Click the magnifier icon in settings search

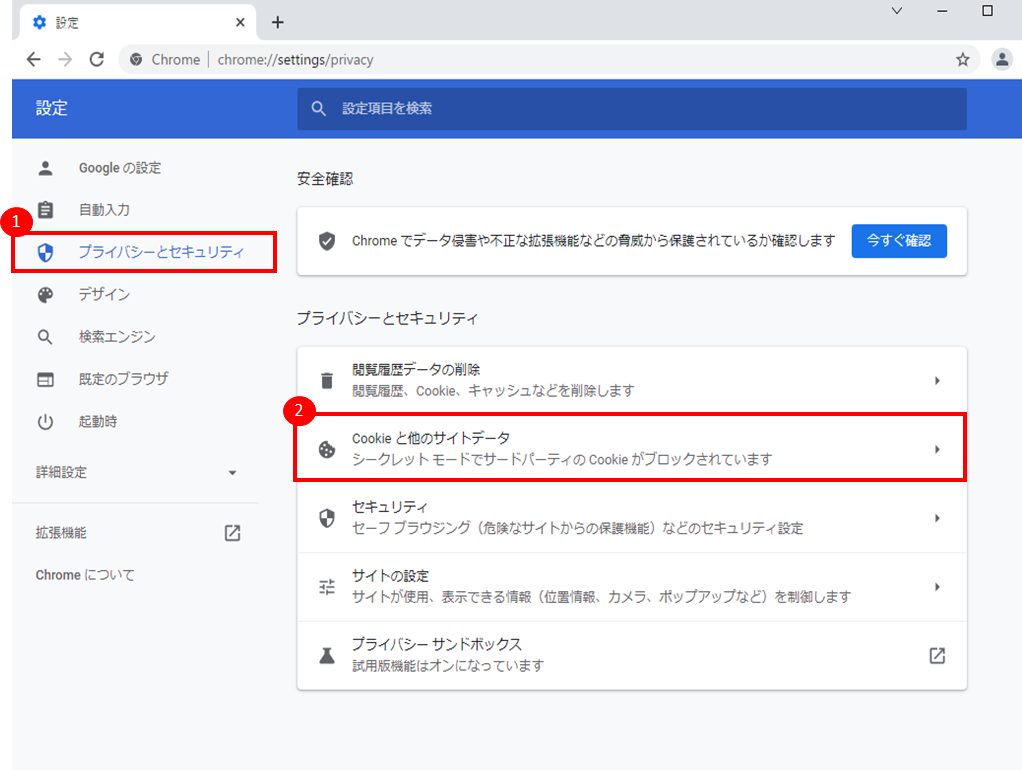[x=318, y=108]
